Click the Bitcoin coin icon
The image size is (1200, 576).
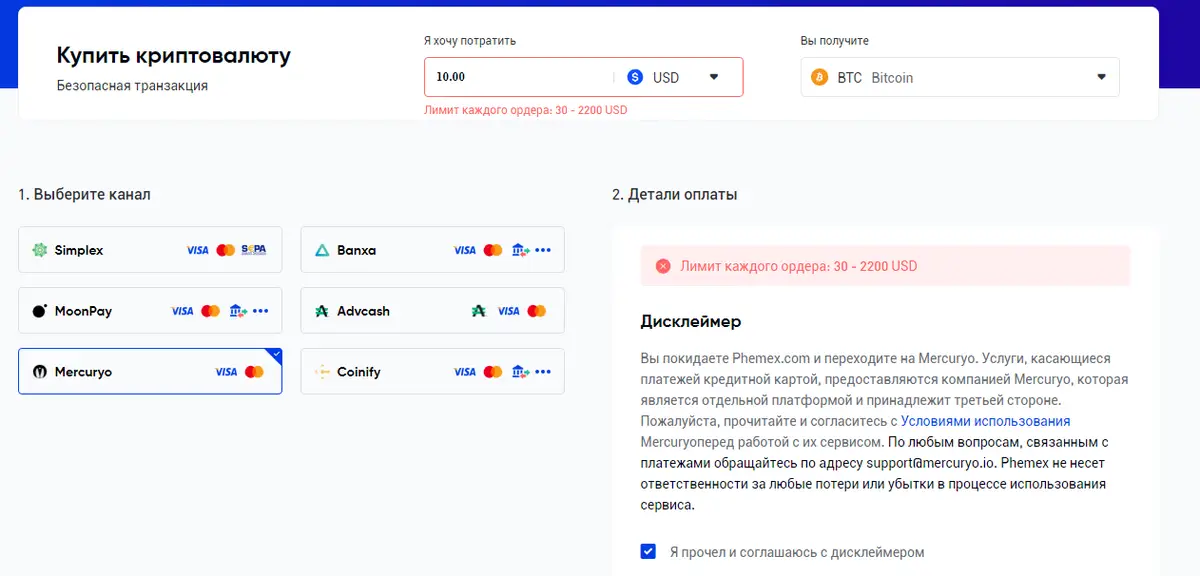[x=820, y=77]
